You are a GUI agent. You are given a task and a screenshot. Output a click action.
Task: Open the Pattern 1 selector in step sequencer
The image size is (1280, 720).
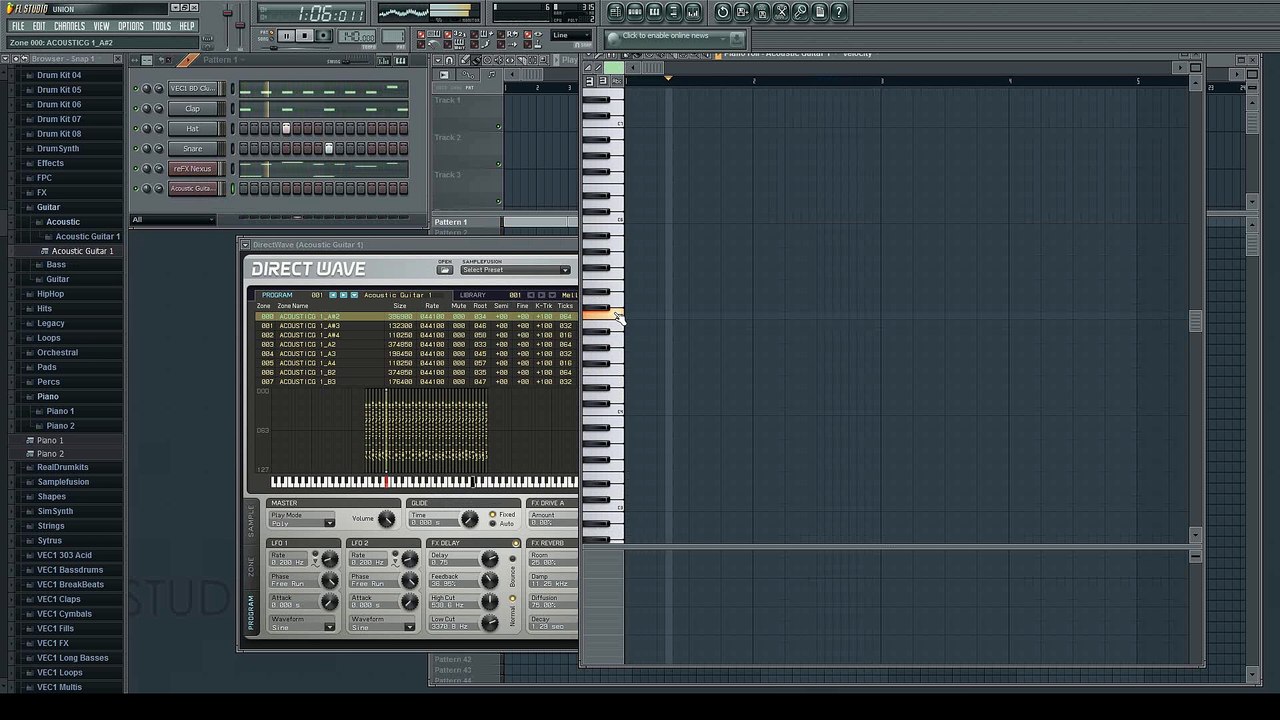coord(222,60)
